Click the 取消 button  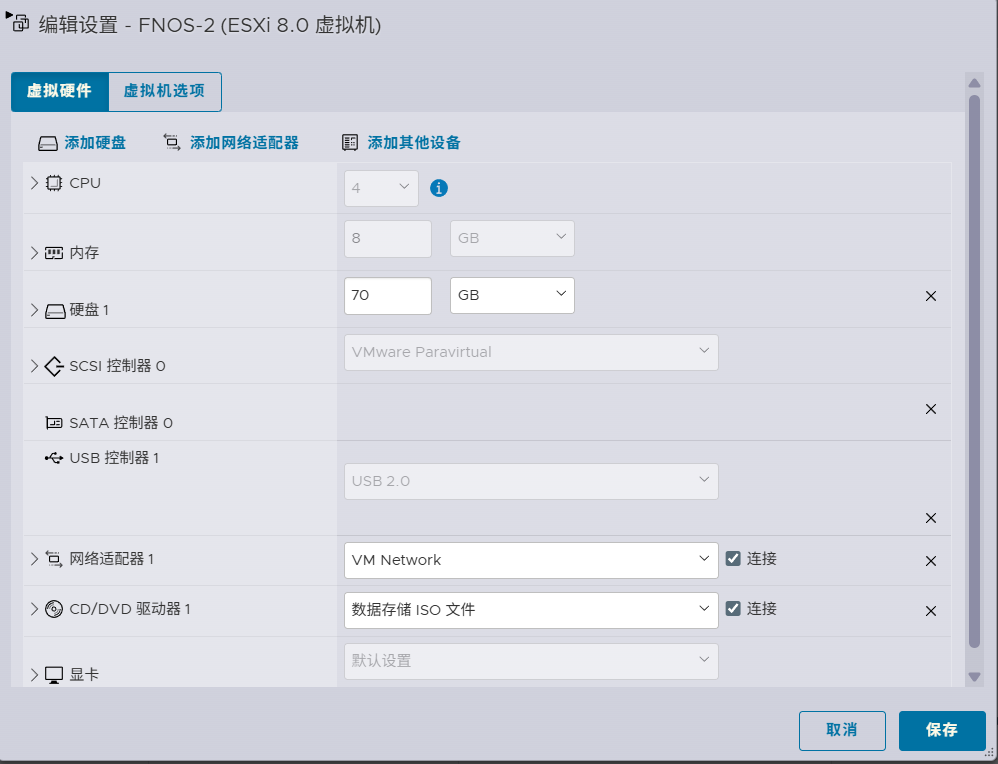point(841,730)
